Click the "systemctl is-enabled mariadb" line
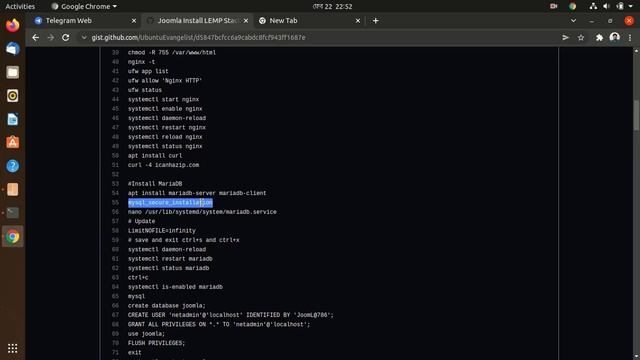This screenshot has height=360, width=640. [175, 287]
